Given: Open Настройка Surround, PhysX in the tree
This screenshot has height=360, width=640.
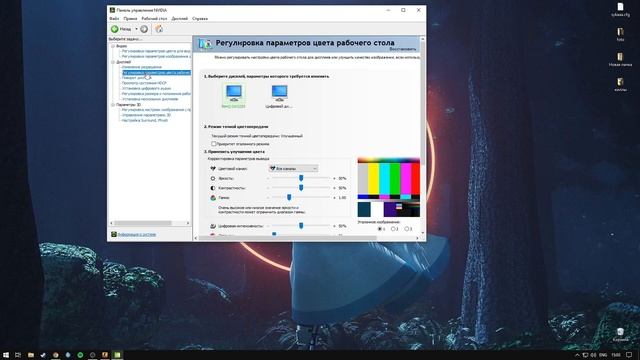Looking at the screenshot, I should pos(144,120).
